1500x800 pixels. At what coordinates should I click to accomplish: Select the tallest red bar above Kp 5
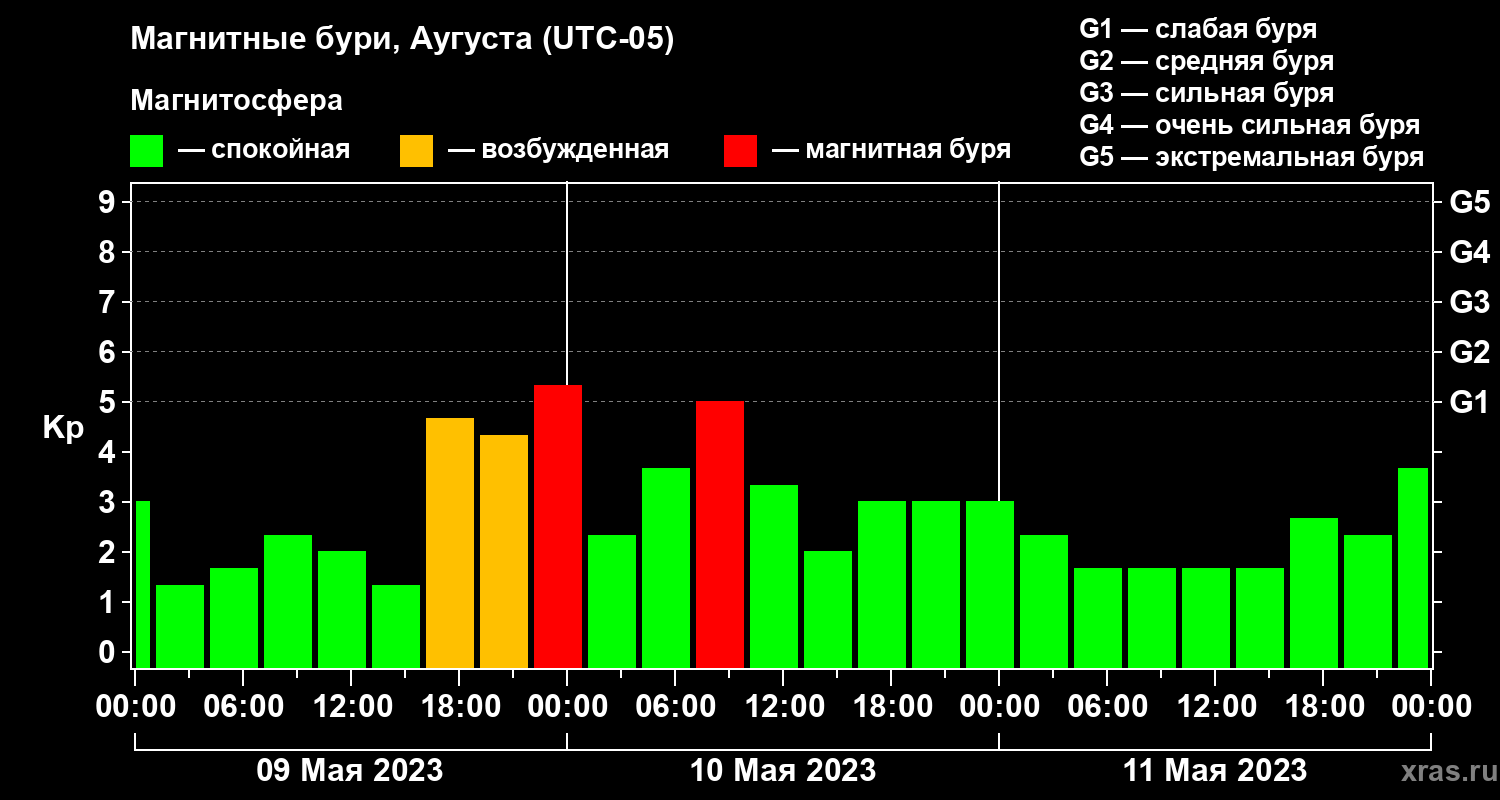pos(558,526)
